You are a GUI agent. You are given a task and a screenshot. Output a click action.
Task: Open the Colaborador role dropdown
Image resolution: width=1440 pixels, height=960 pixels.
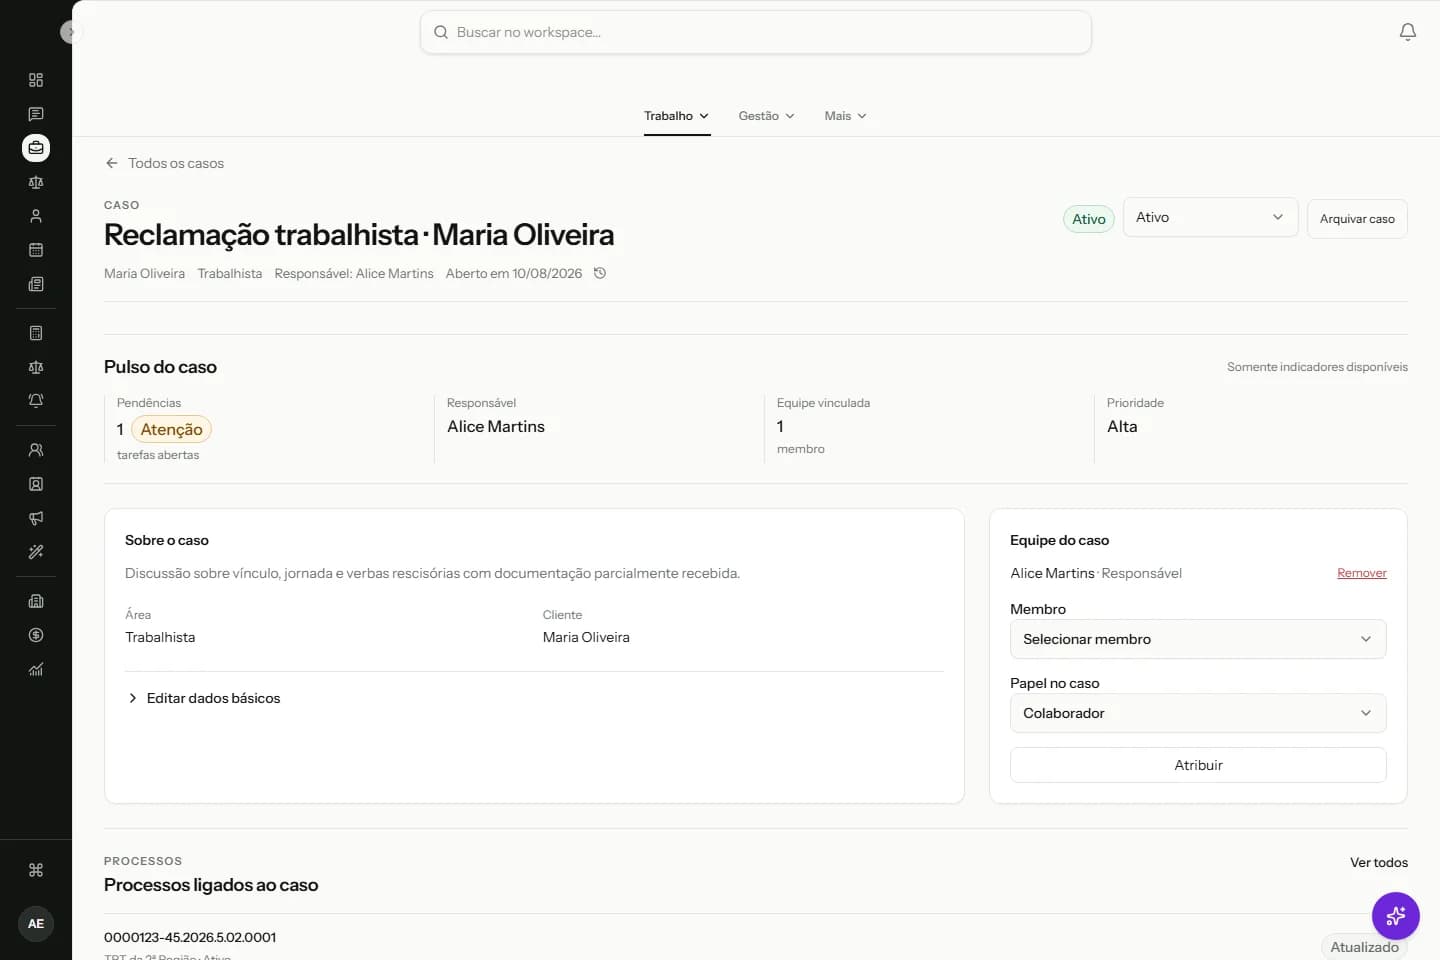coord(1198,713)
